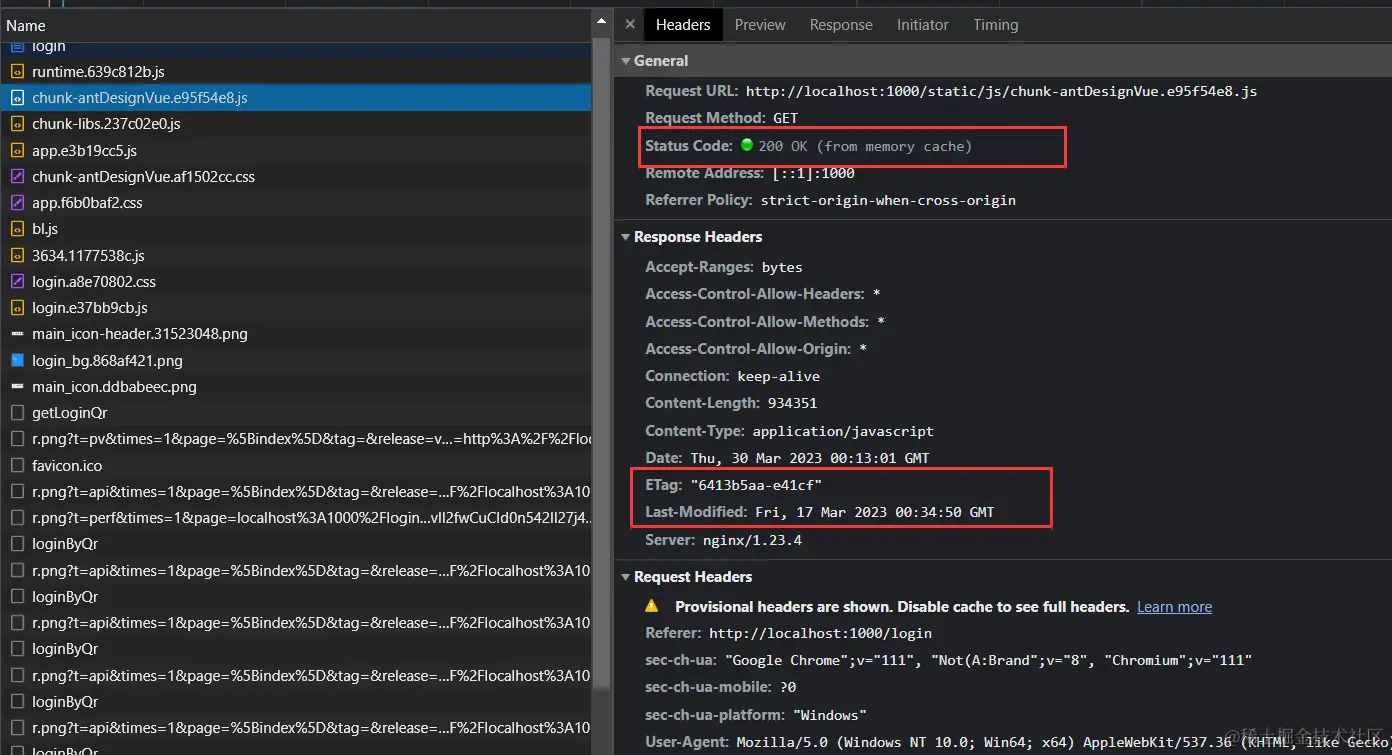Click the main_icon.ddbabeec.png image icon
The image size is (1392, 755).
(17, 387)
